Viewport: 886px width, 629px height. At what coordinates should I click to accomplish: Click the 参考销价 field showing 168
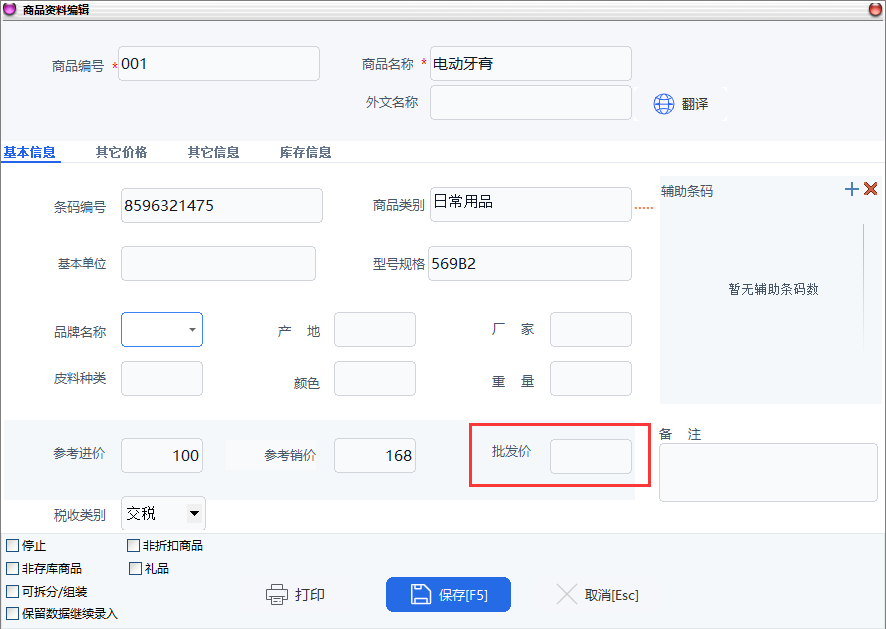tap(375, 456)
